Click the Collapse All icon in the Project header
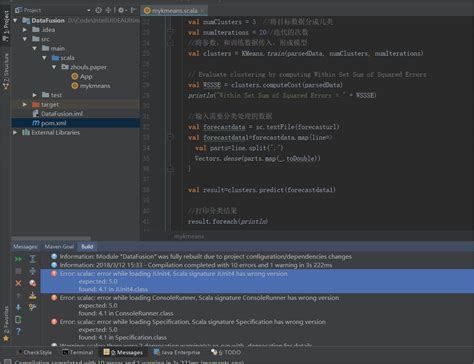The height and width of the screenshot is (364, 474). point(108,10)
